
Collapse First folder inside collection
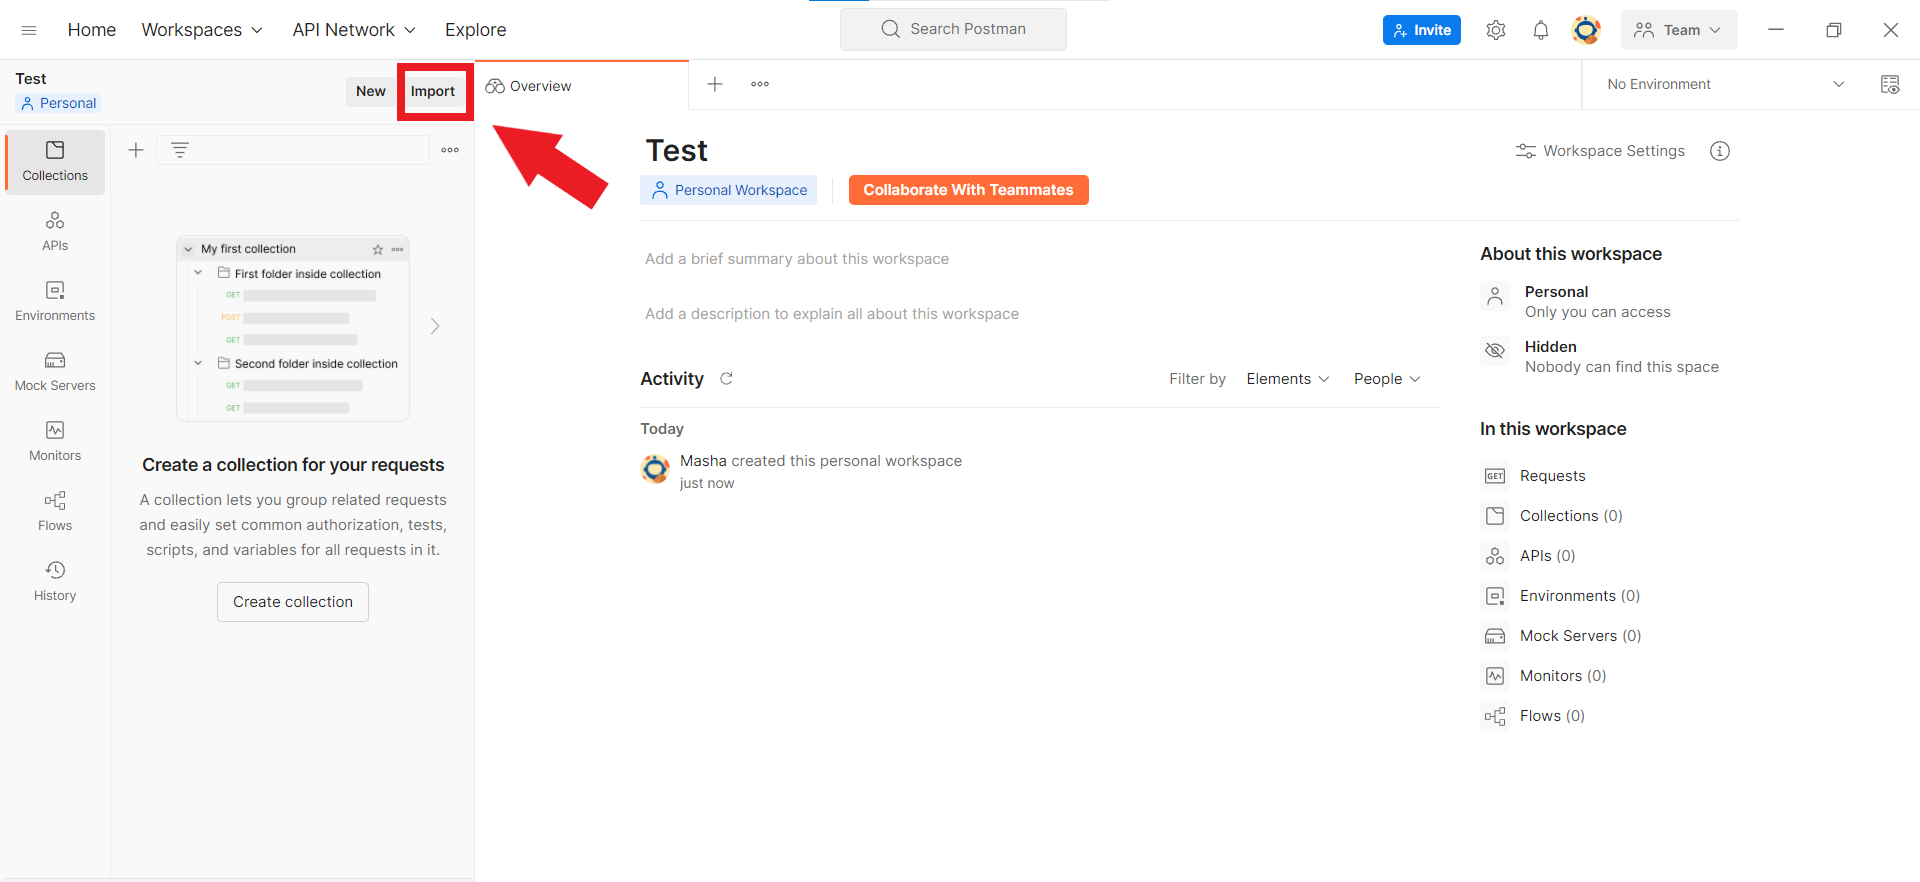[x=198, y=273]
